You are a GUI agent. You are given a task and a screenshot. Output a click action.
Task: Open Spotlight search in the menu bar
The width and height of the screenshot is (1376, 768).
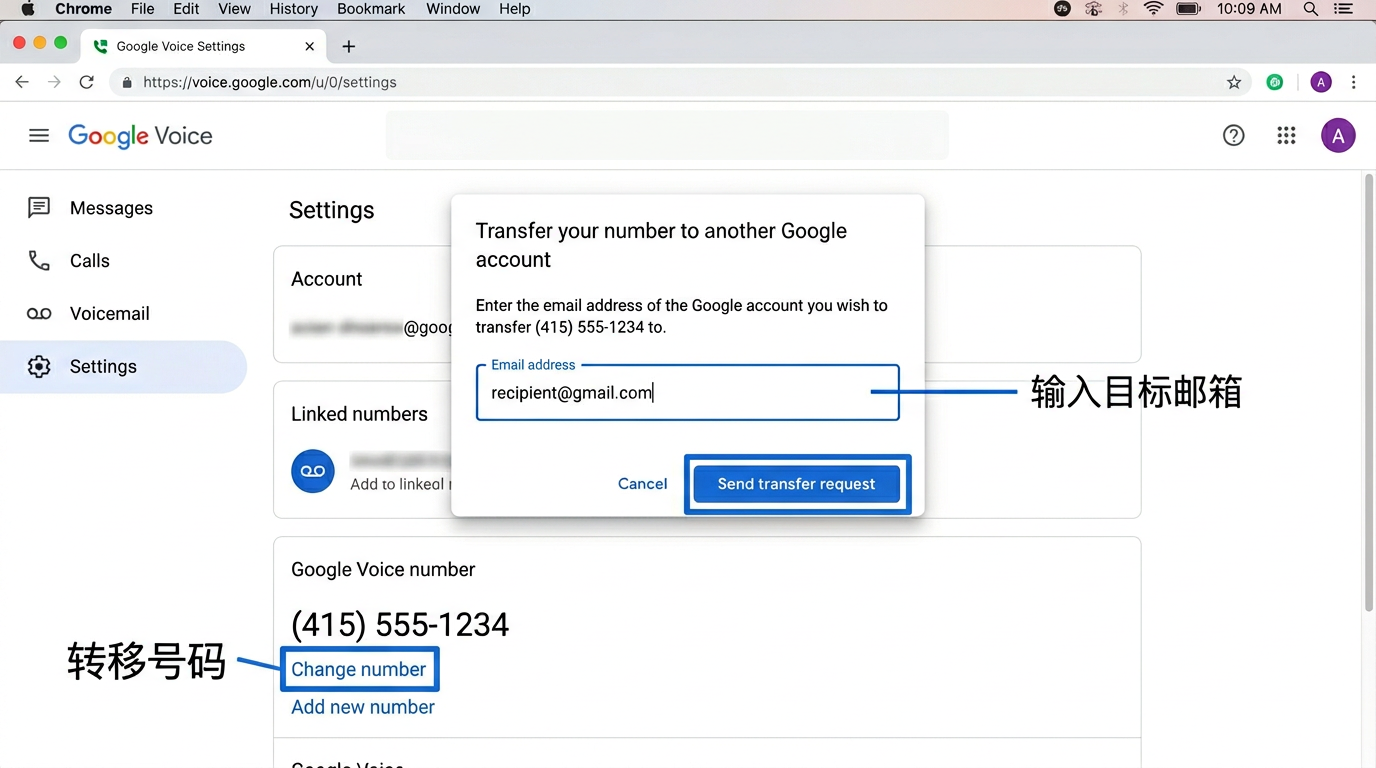pyautogui.click(x=1310, y=9)
